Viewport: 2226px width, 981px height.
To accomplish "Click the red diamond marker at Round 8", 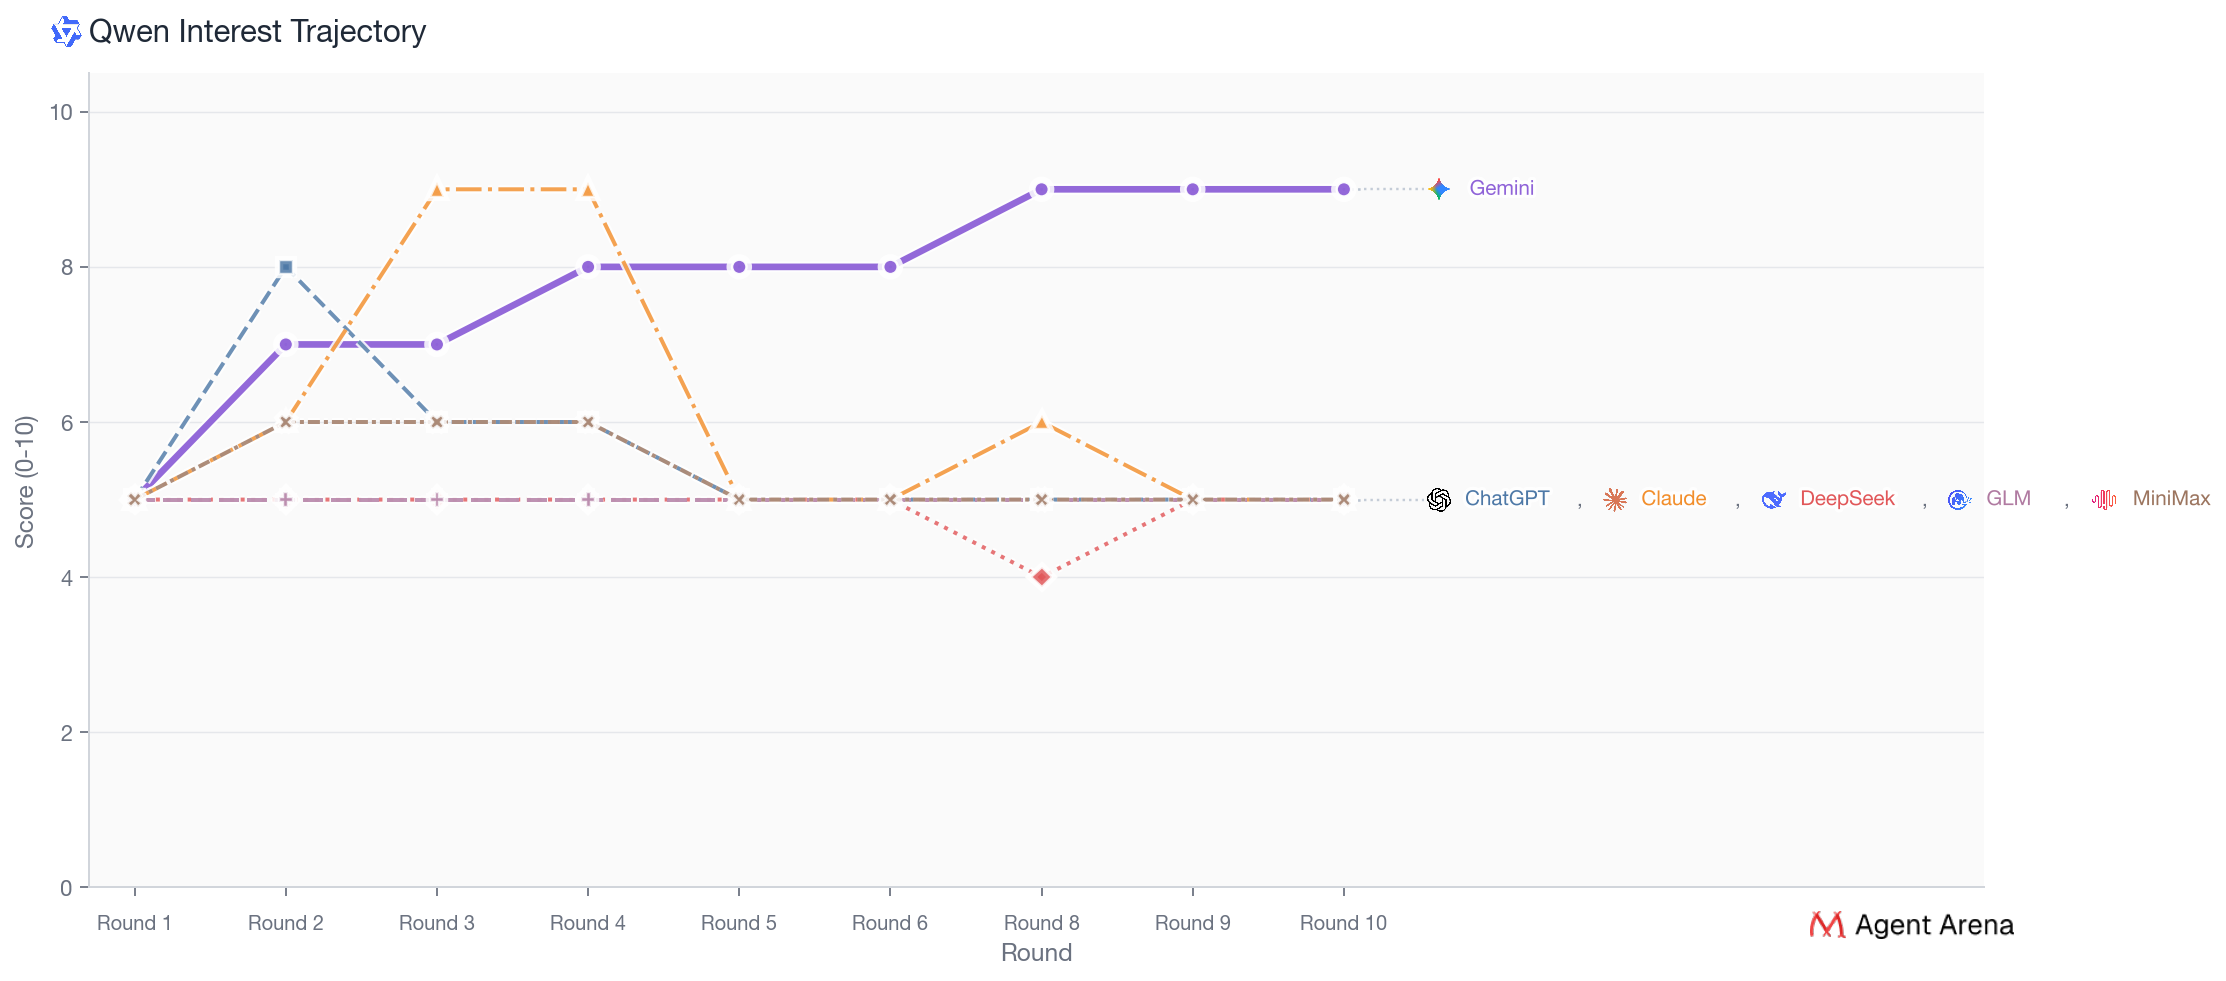I will pyautogui.click(x=1041, y=577).
